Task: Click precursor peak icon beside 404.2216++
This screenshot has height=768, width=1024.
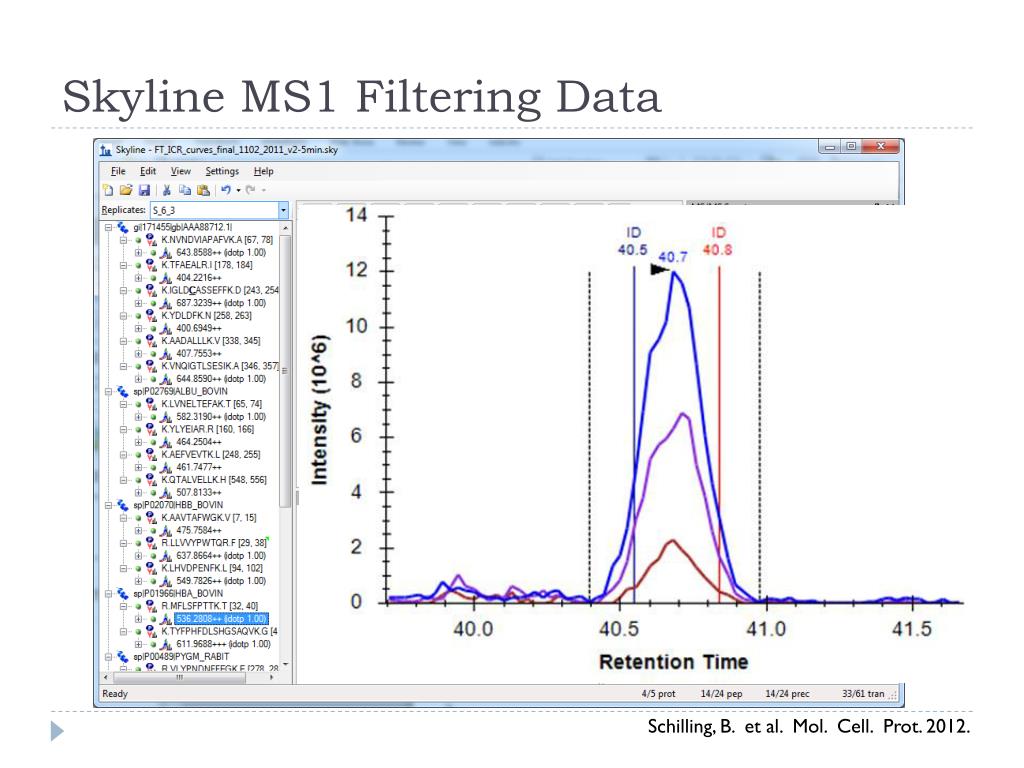Action: point(167,278)
